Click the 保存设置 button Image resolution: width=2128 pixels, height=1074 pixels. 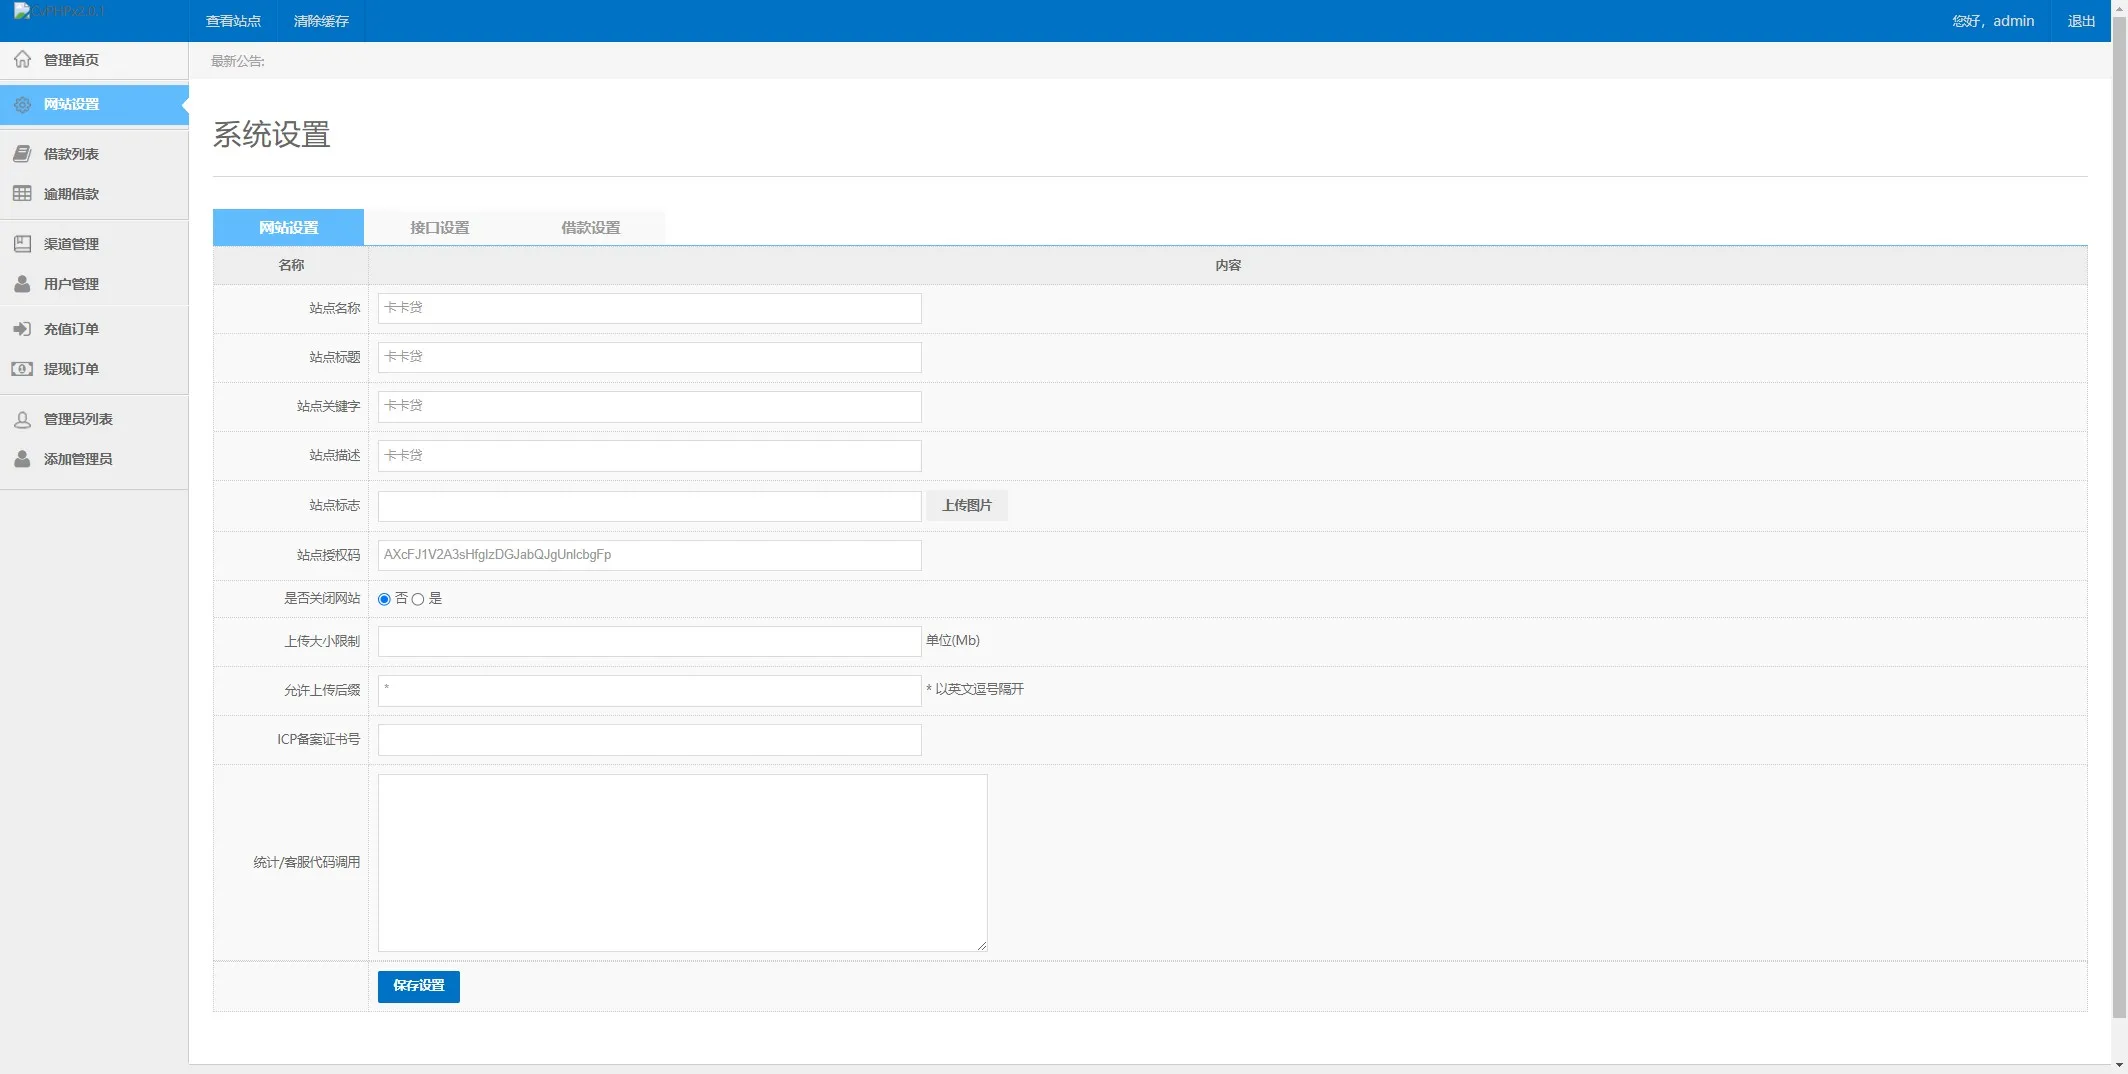click(418, 986)
